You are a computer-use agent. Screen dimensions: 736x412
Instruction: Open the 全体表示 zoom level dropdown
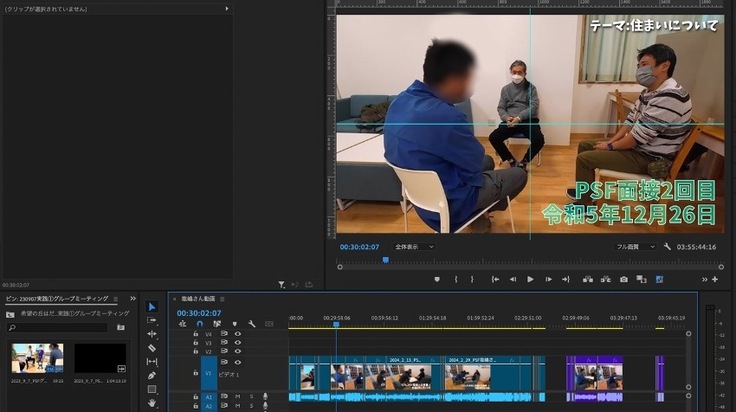pos(414,246)
